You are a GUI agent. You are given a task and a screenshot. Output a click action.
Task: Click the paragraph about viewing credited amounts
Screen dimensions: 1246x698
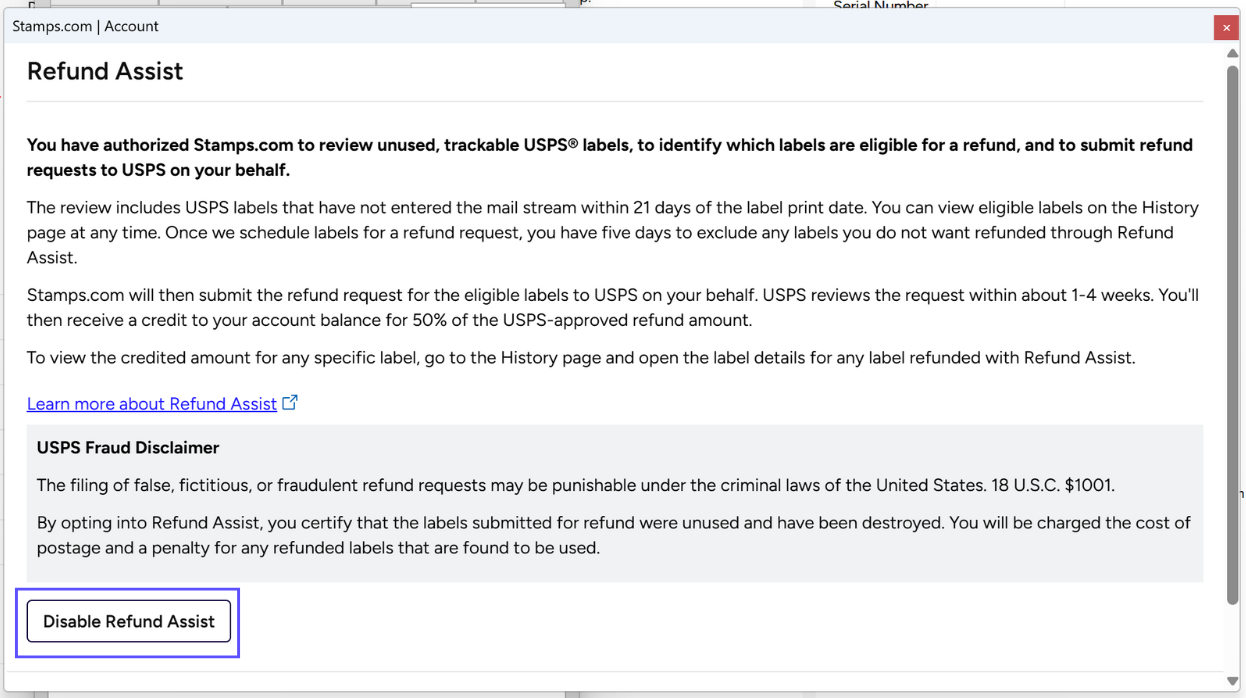click(x=580, y=357)
